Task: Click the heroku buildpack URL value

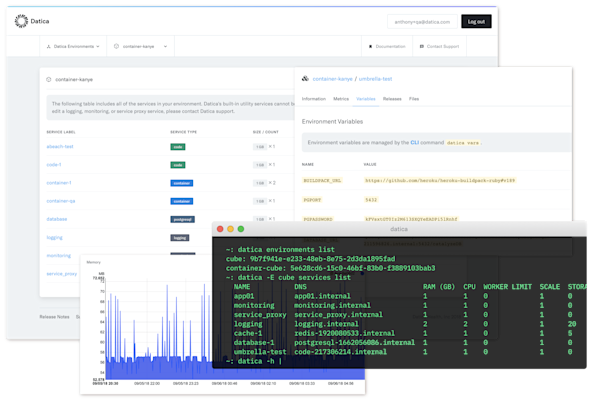Action: (x=440, y=180)
